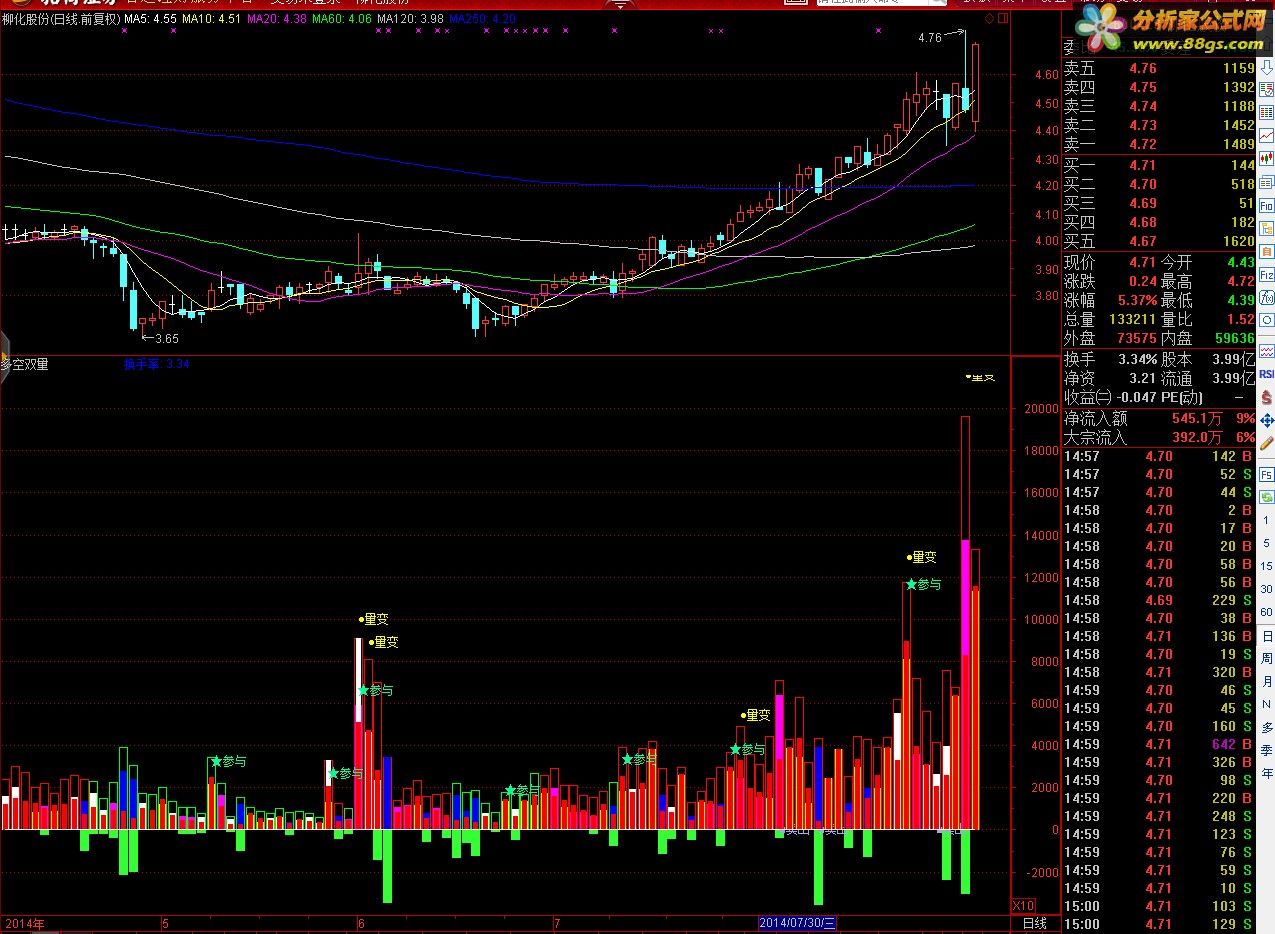
Task: Select the candlestick chart icon
Action: coord(1267,158)
